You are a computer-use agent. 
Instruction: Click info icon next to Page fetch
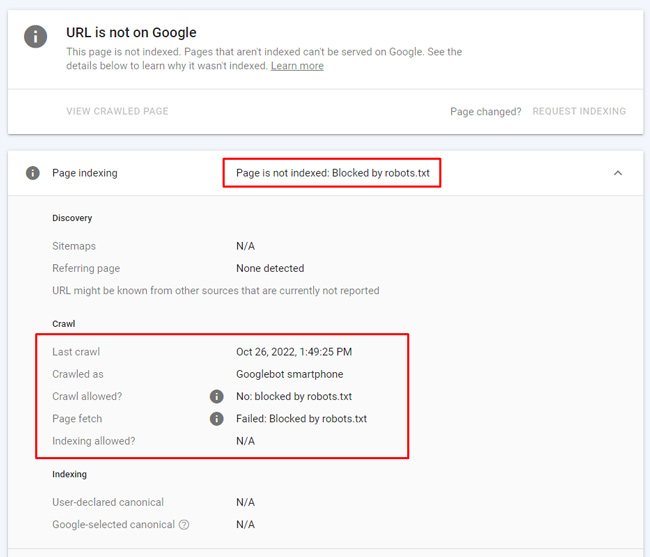(216, 419)
